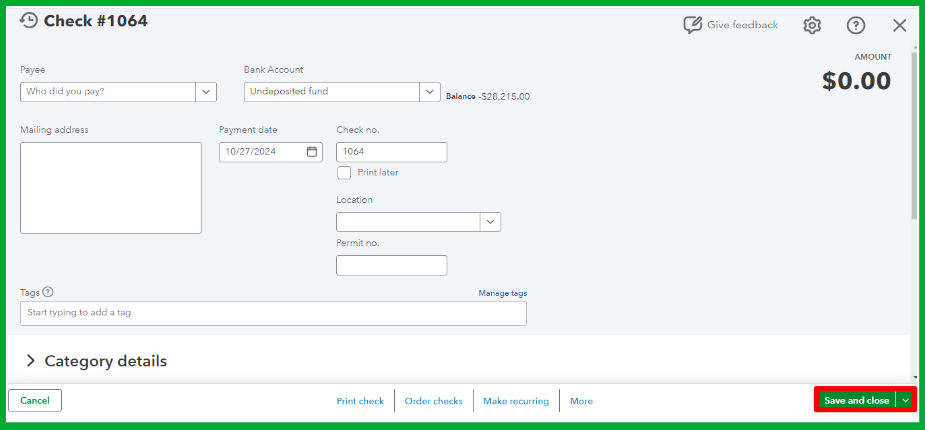The height and width of the screenshot is (430, 925).
Task: Open the Bank Account dropdown arrow
Action: click(429, 92)
